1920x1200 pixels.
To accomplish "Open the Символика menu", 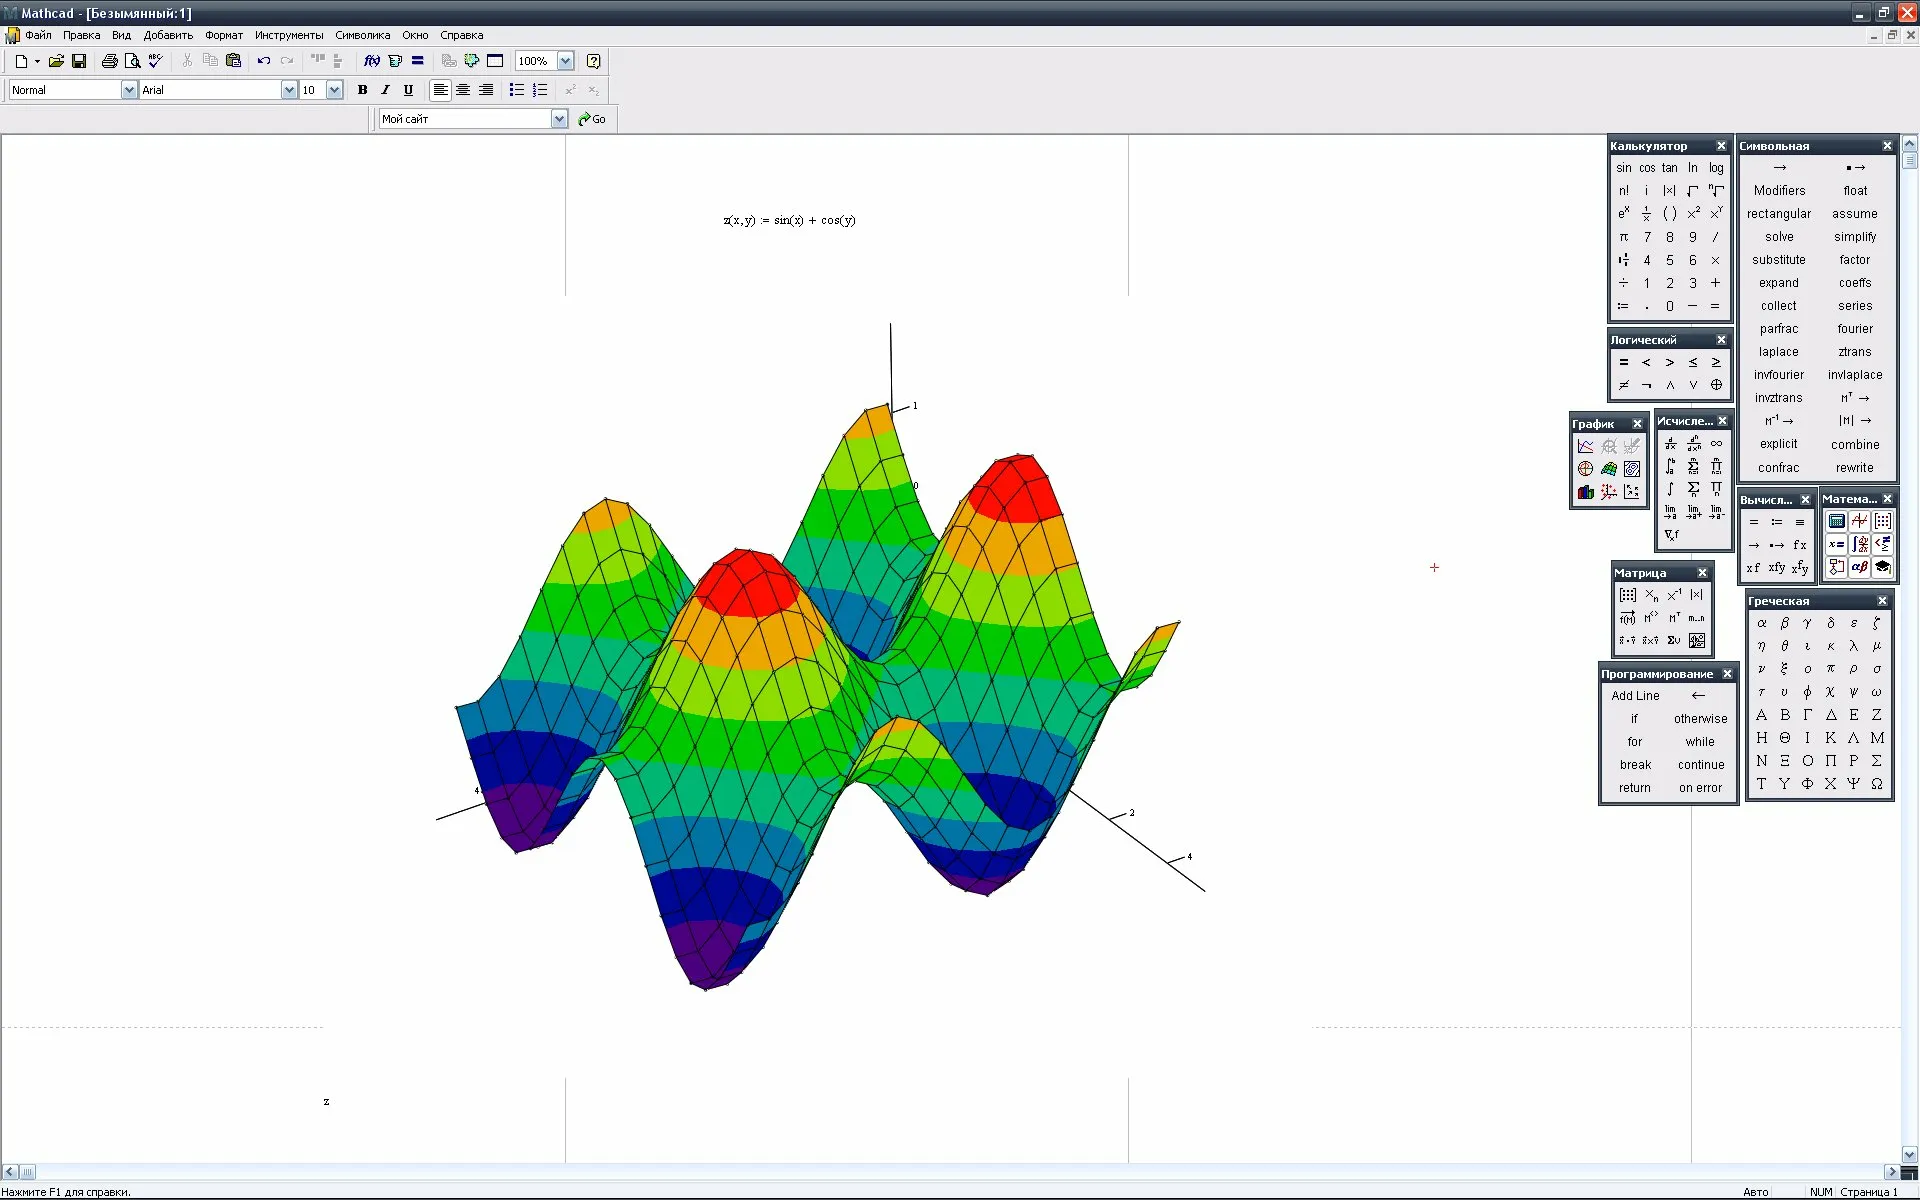I will [362, 35].
